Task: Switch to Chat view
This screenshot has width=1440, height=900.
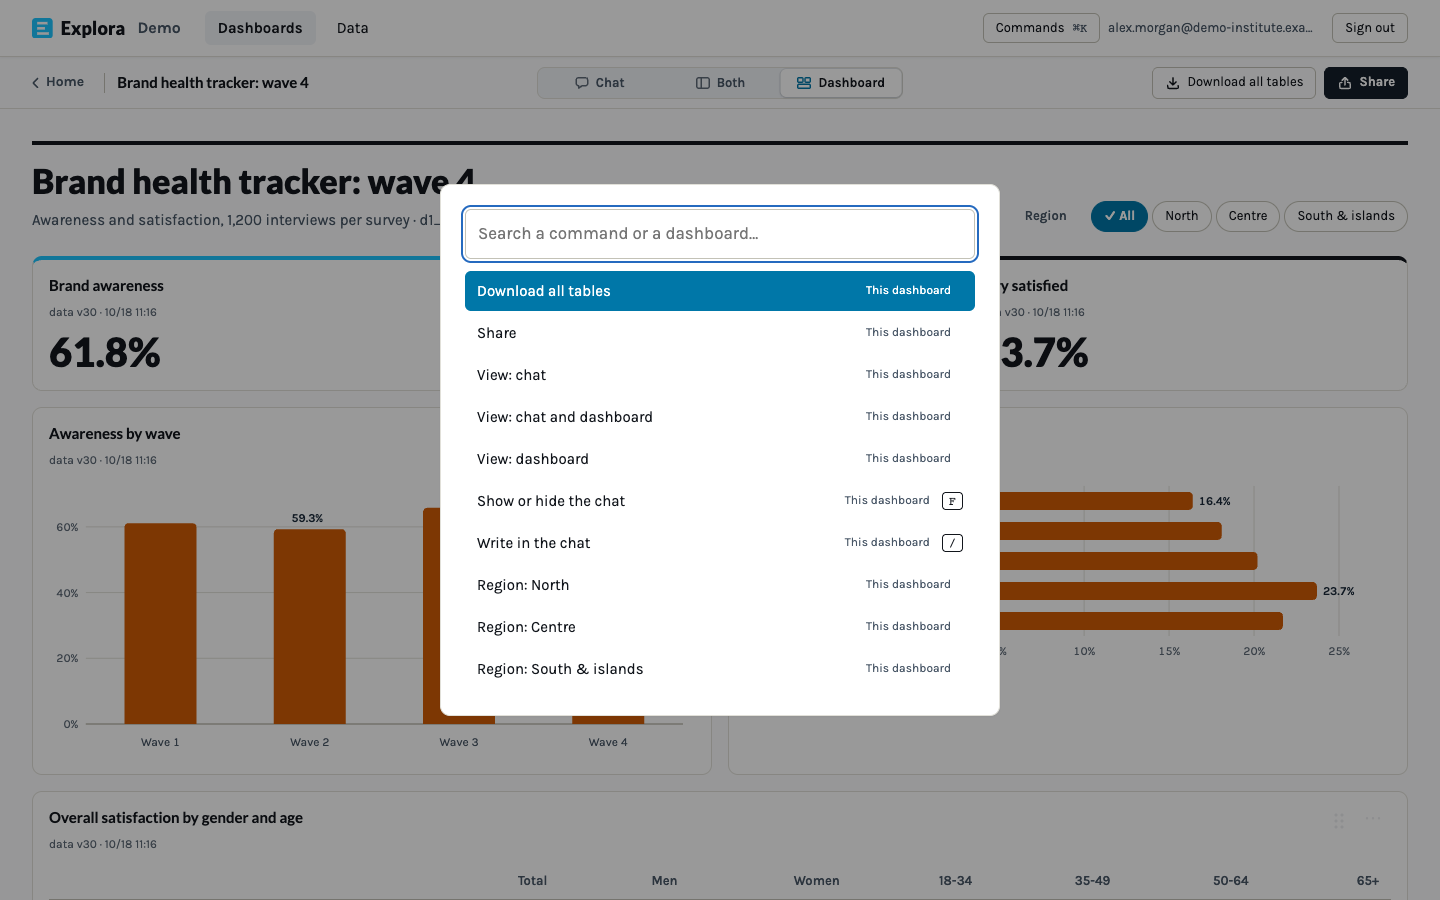Action: 600,83
